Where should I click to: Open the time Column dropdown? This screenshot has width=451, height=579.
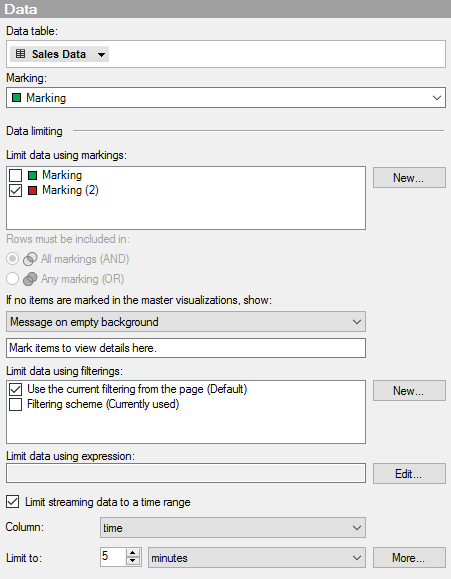[x=357, y=528]
